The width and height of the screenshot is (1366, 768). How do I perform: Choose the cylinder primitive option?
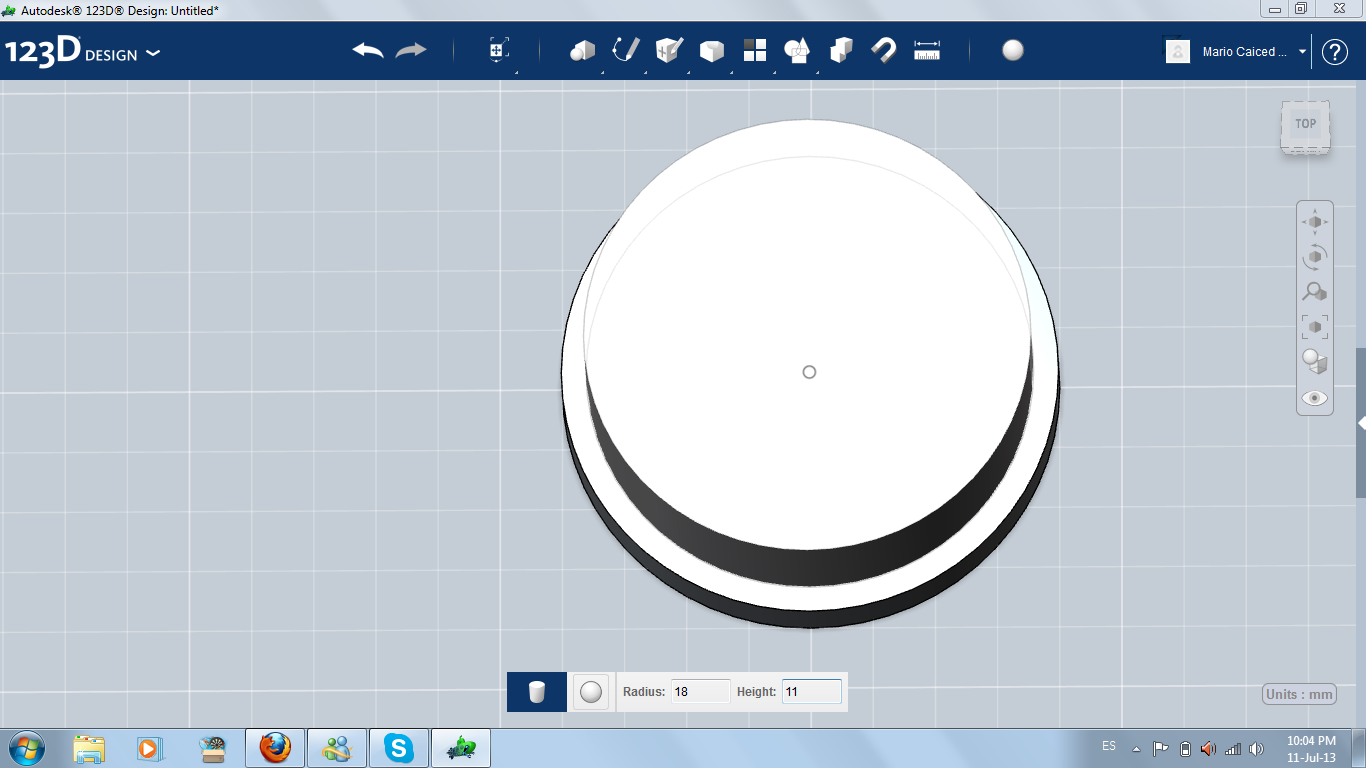[537, 691]
